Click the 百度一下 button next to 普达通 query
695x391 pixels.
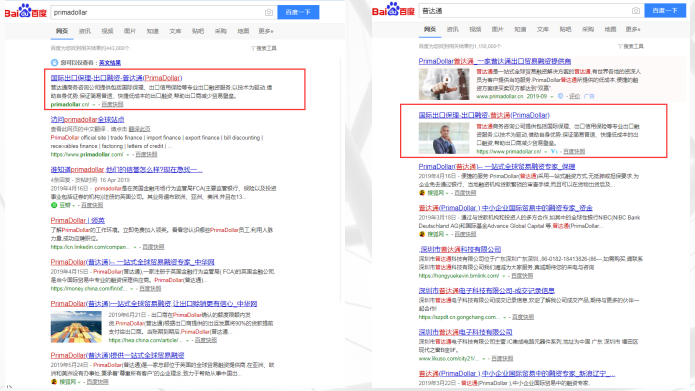(665, 11)
